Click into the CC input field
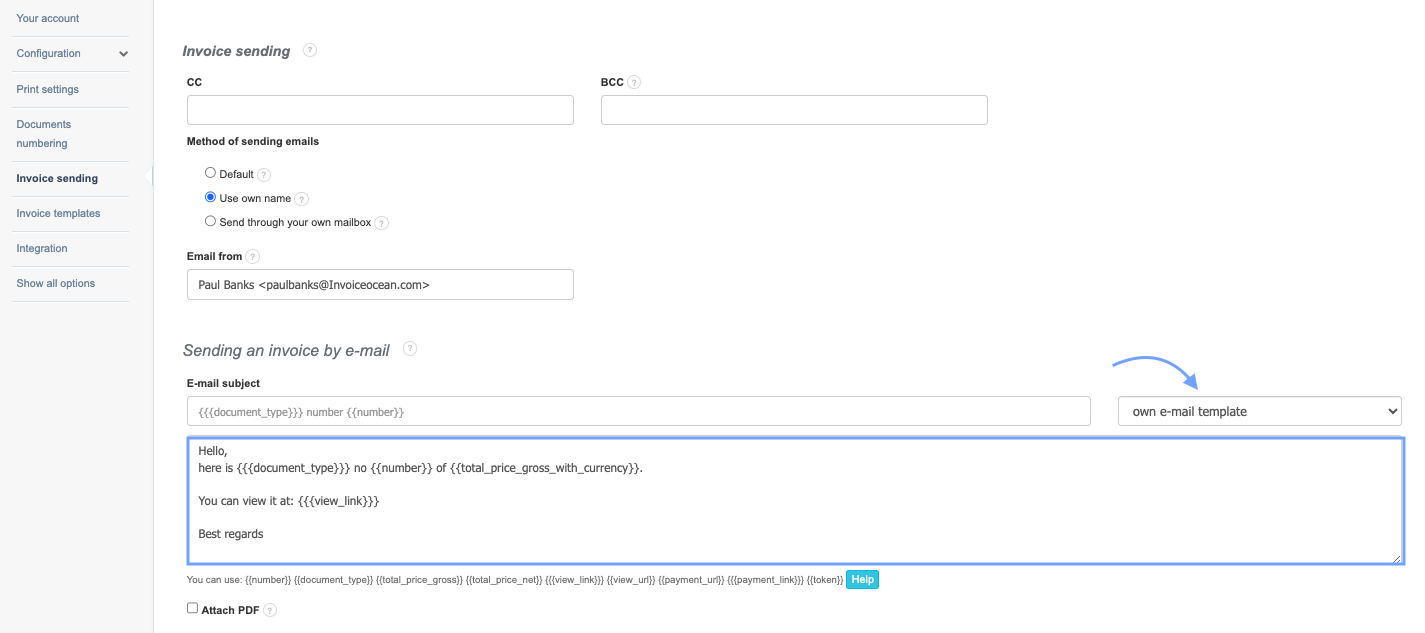 (380, 110)
